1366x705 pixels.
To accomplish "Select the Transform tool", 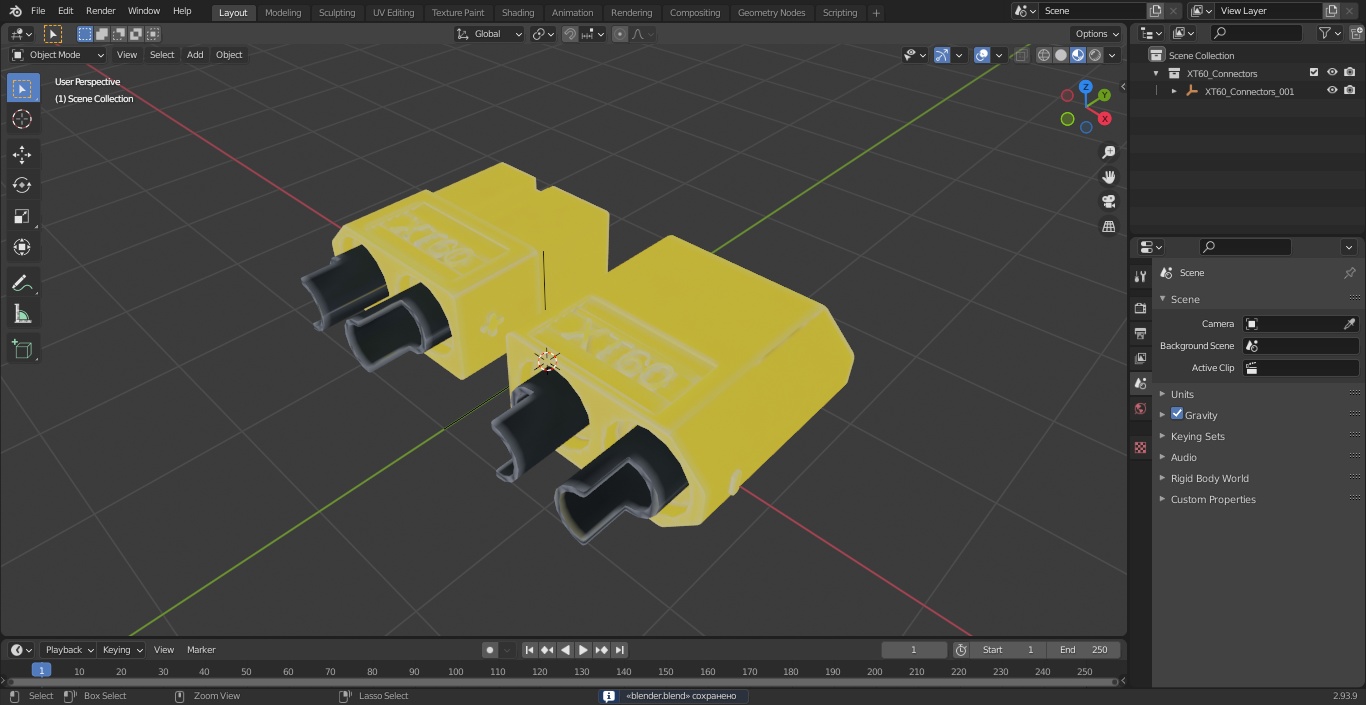I will click(22, 247).
